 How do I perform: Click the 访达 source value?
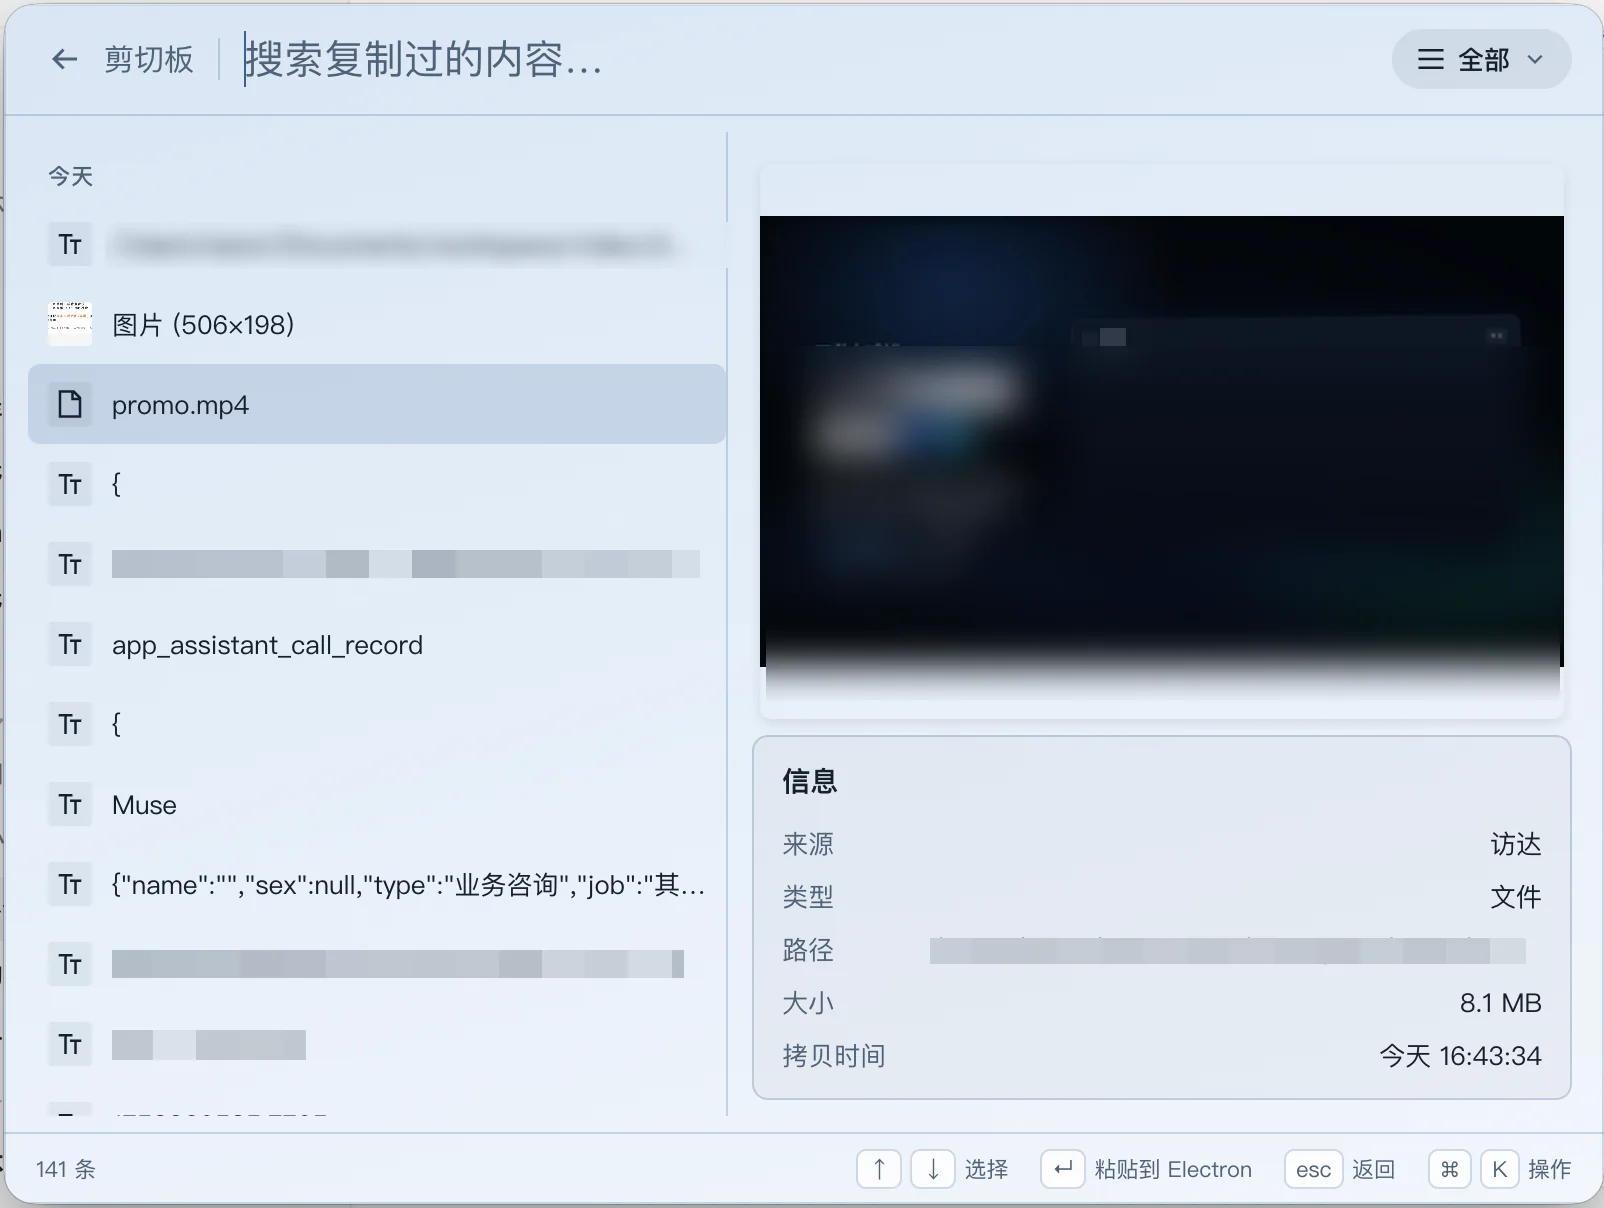(x=1516, y=844)
